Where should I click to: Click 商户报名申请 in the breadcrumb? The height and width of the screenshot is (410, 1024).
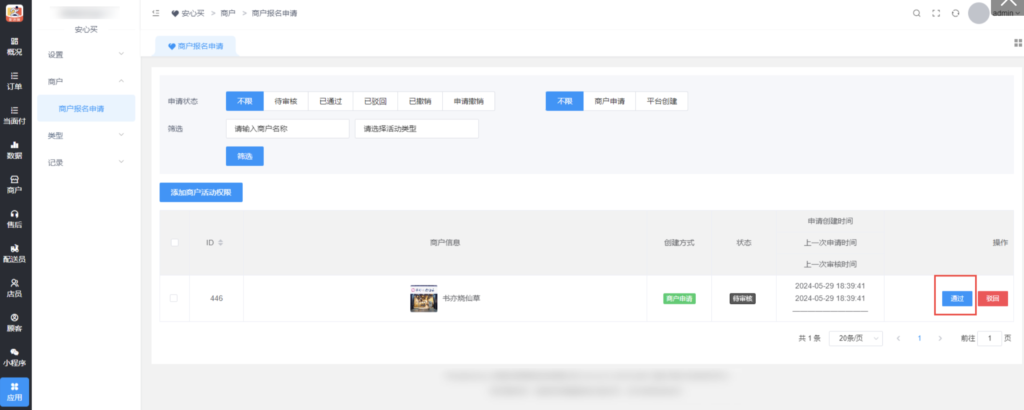[274, 13]
